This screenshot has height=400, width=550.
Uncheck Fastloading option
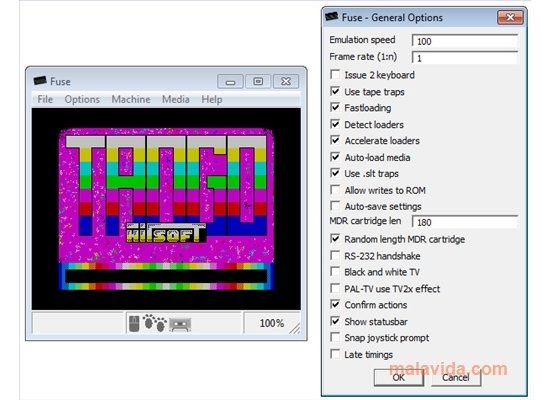click(x=335, y=107)
